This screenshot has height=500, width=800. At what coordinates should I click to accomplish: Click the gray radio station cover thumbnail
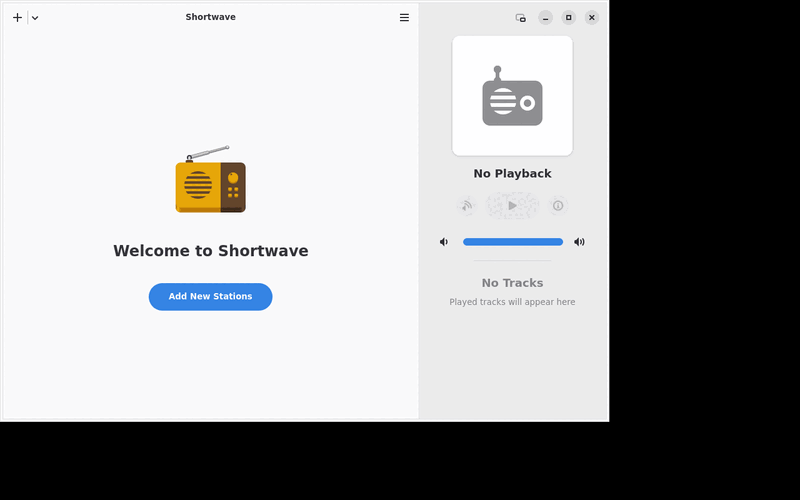pyautogui.click(x=512, y=96)
